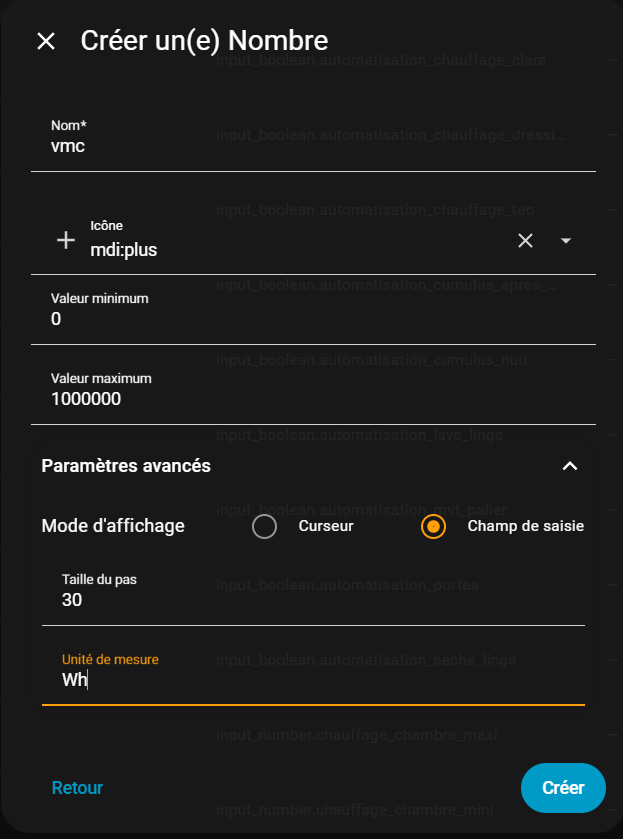Select the Curseur radio circle
The image size is (623, 839).
pyautogui.click(x=264, y=526)
